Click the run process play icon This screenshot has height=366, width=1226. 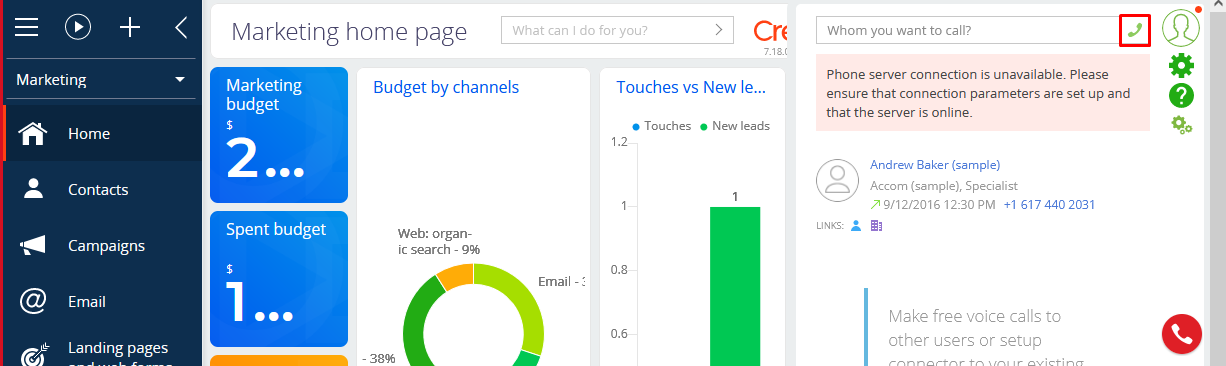point(78,27)
